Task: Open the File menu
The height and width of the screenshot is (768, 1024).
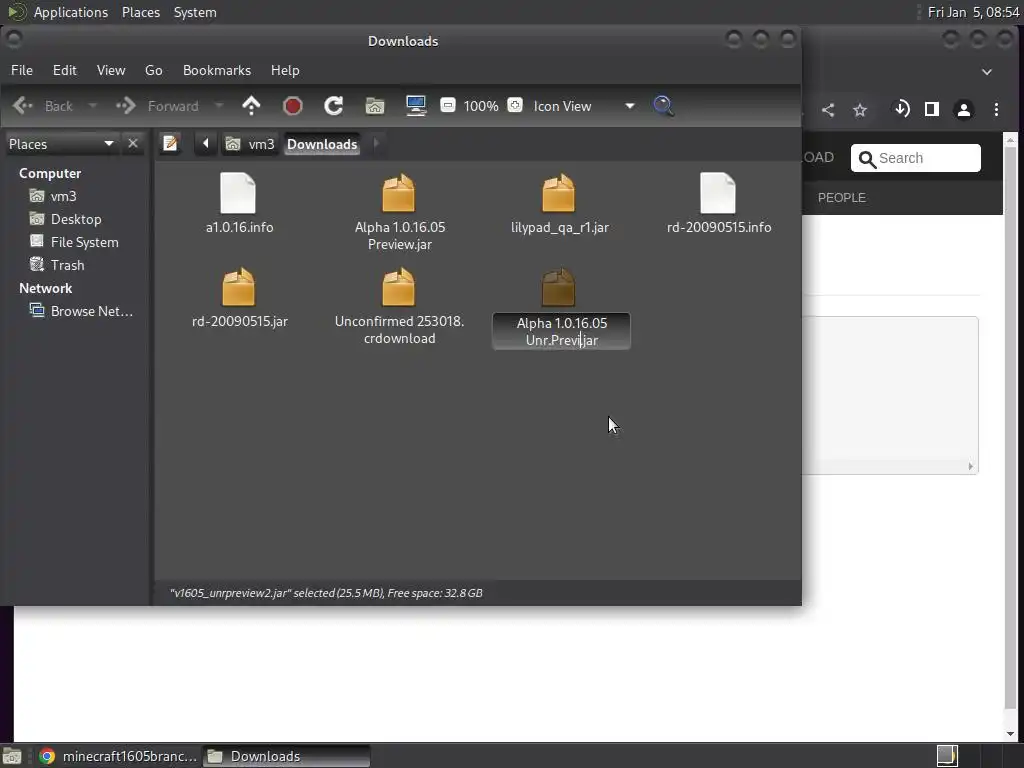Action: [x=22, y=71]
